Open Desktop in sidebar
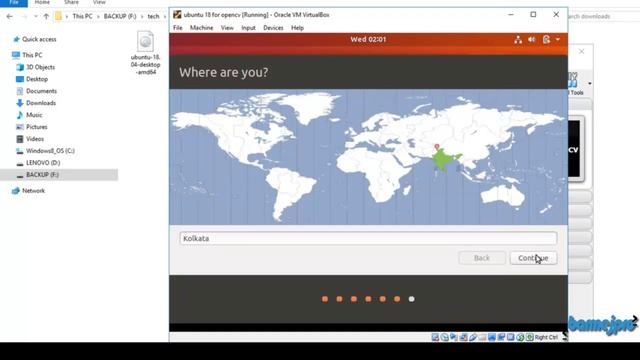Viewport: 640px width, 360px height. 37,79
